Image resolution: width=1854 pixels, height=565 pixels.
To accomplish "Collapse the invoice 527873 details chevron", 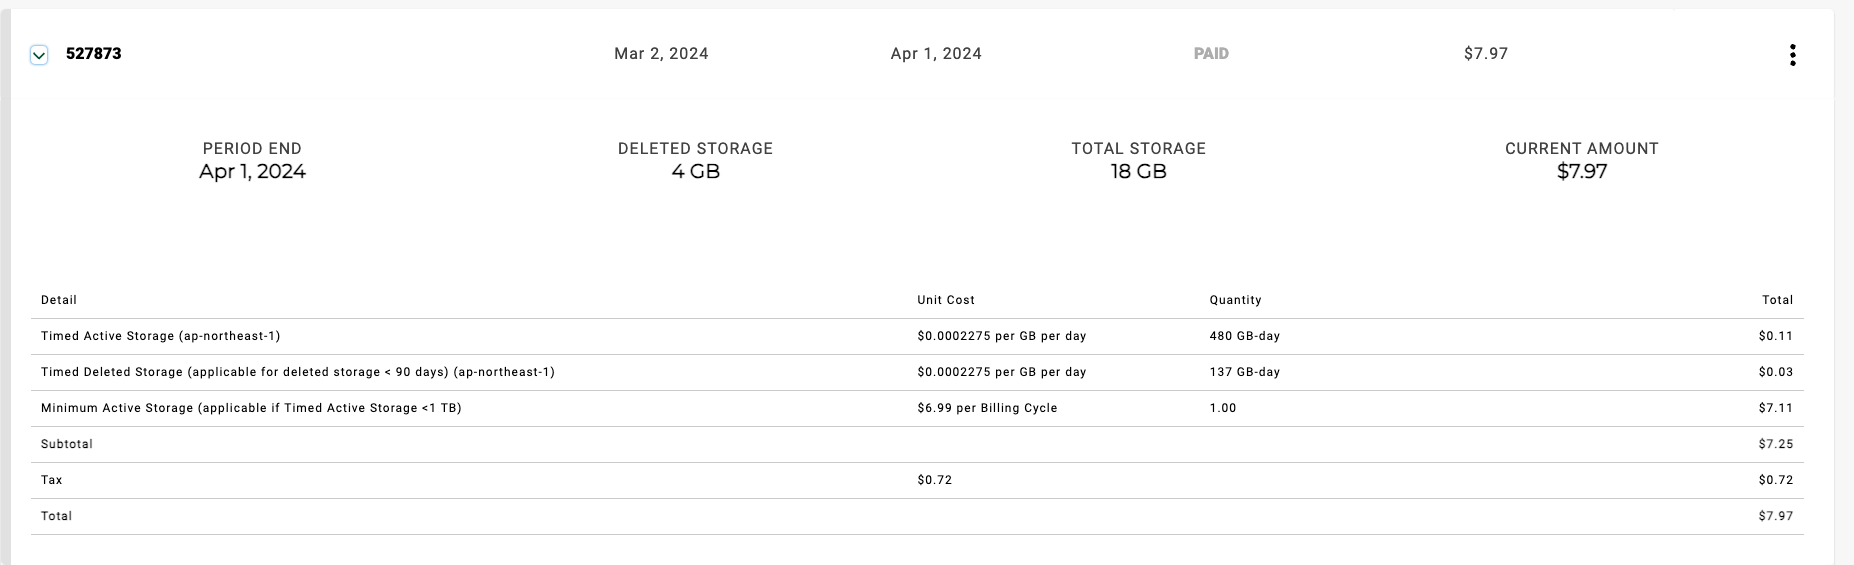I will (39, 55).
